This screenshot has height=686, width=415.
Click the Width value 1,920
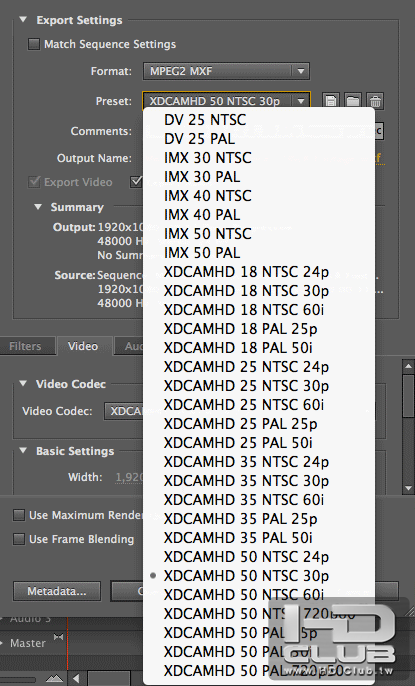[129, 477]
